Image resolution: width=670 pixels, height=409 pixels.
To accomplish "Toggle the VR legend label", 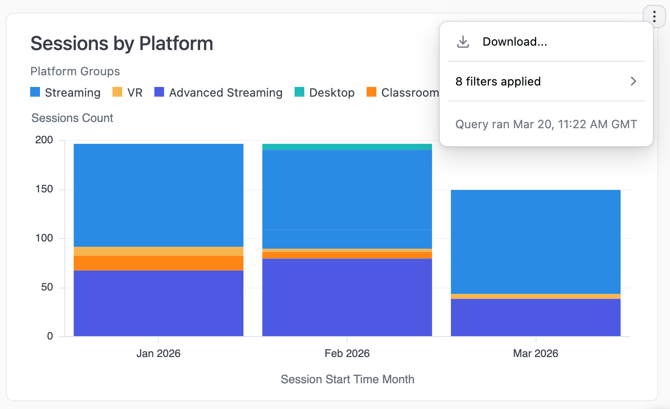I will click(135, 93).
